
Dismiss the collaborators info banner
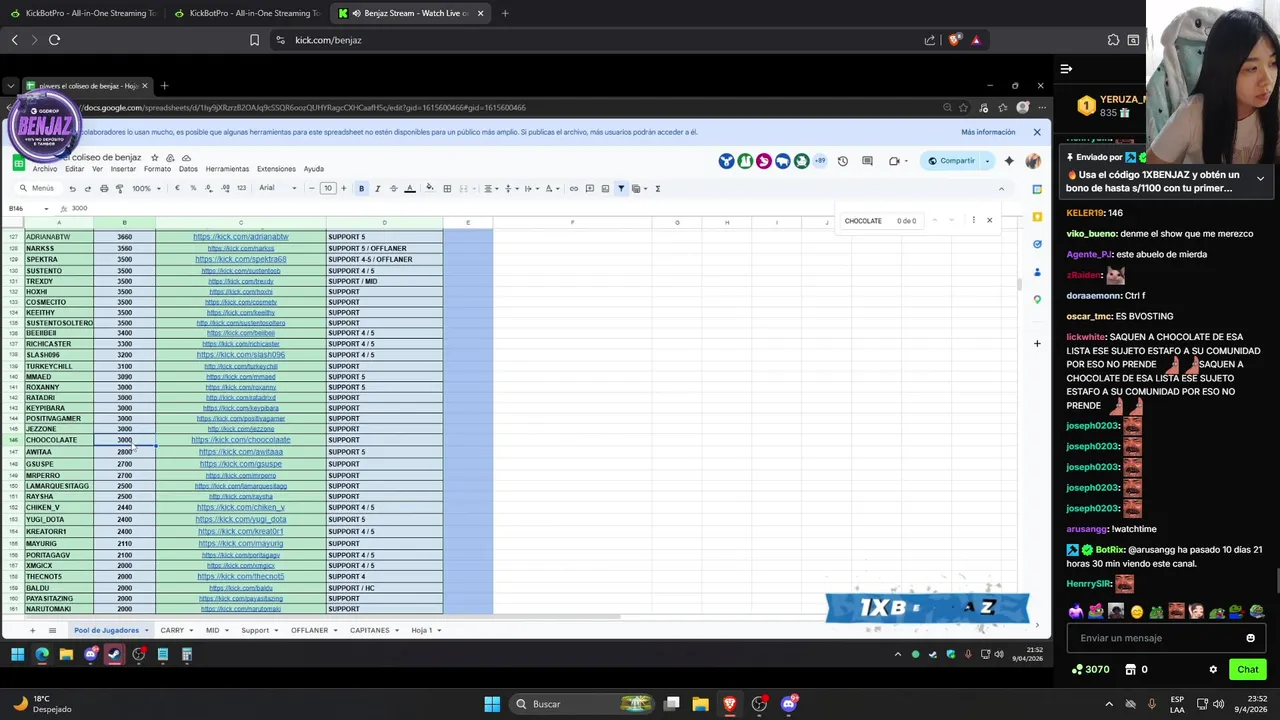point(1037,132)
